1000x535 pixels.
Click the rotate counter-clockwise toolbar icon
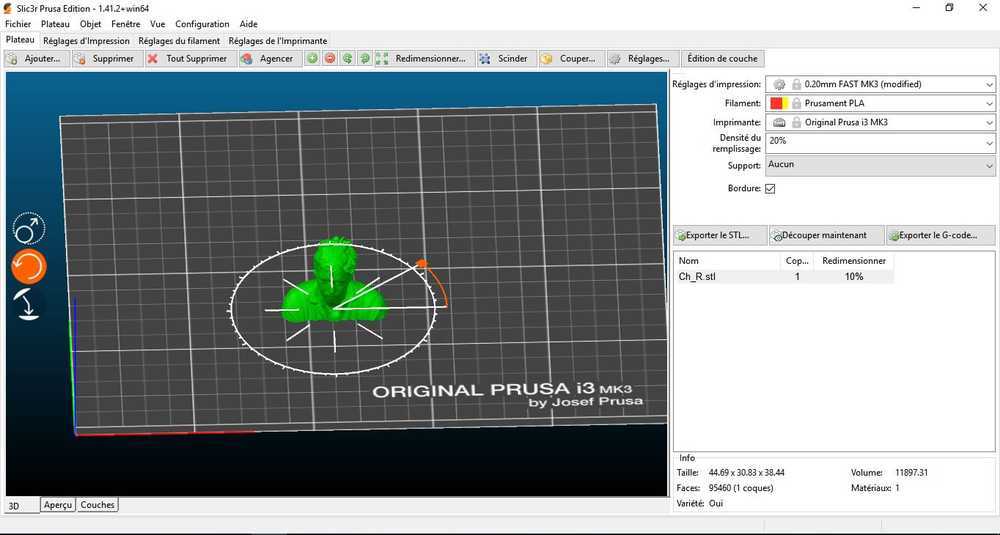[348, 59]
